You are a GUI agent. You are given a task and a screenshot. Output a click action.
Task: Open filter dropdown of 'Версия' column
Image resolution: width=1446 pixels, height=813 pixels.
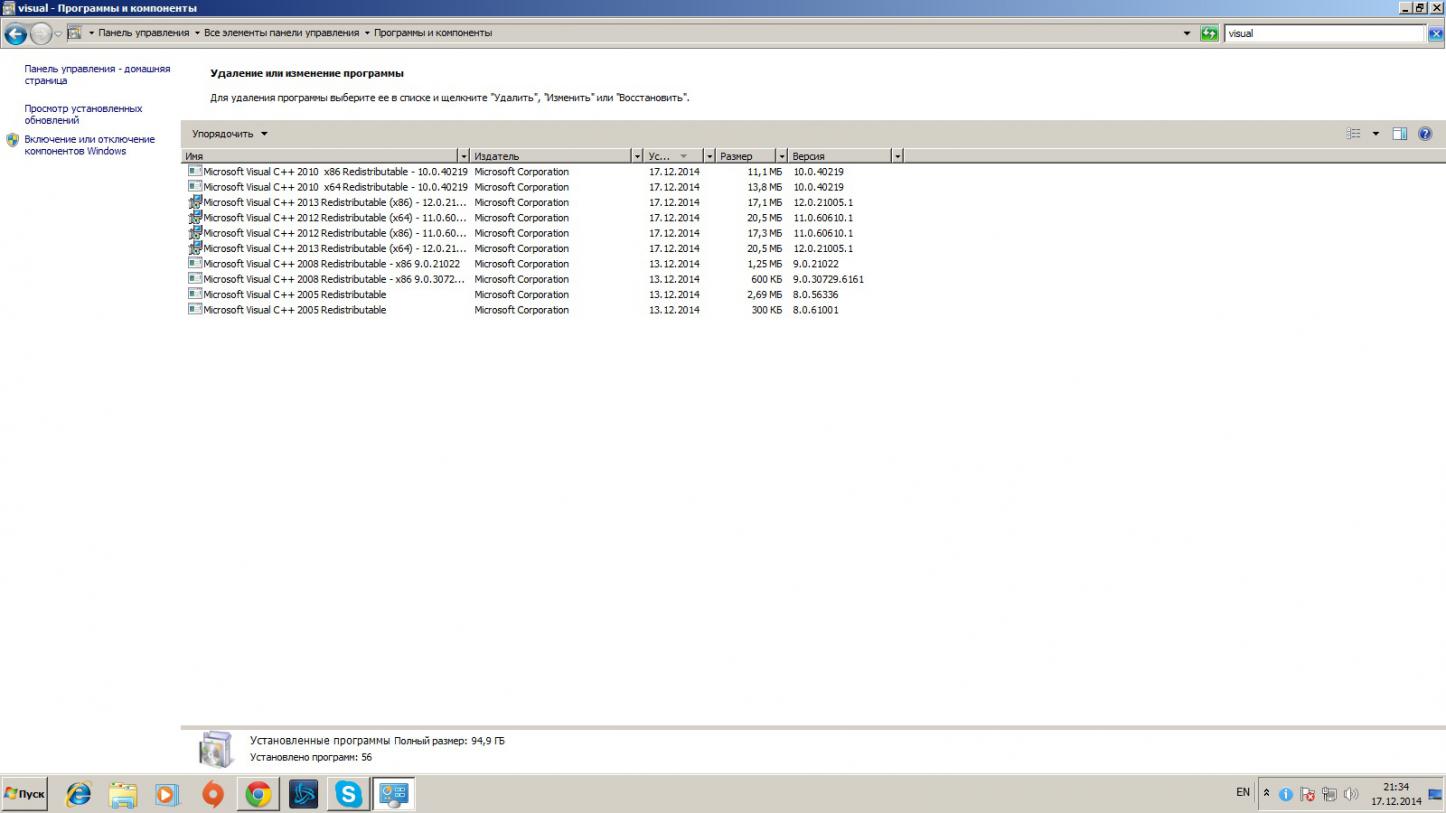(897, 156)
